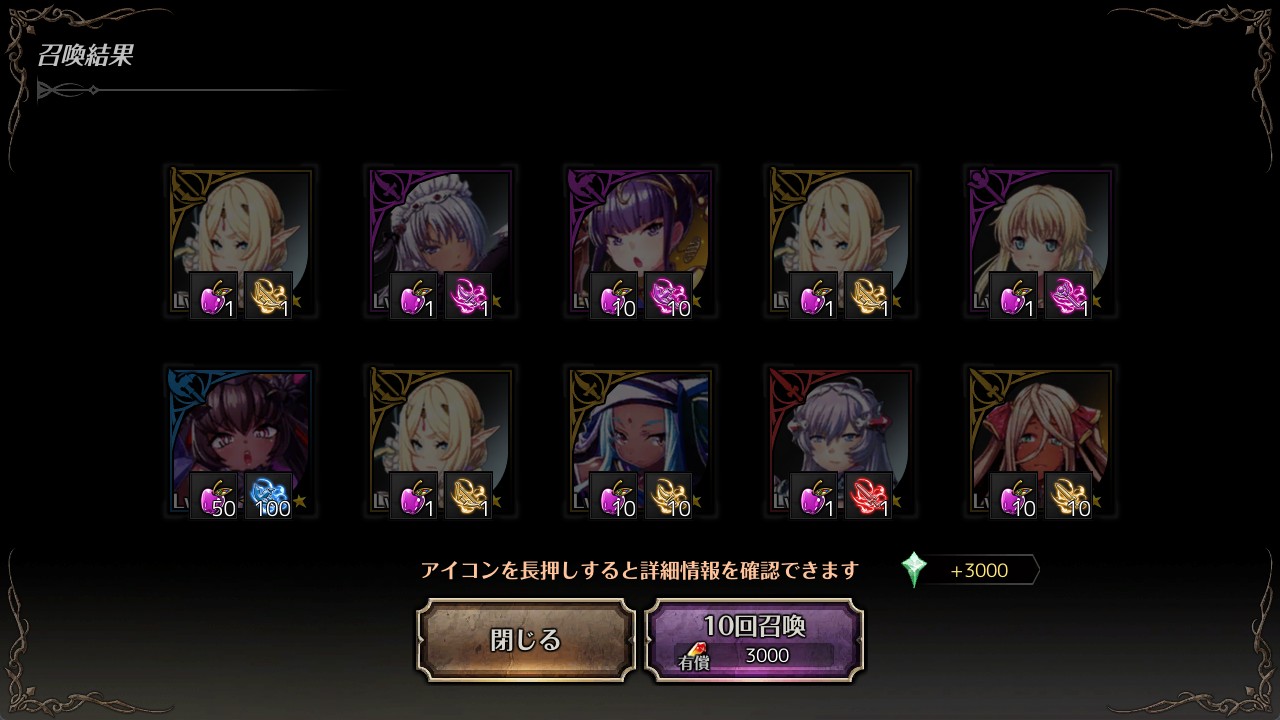Open the purple-haired character with crescent headpiece

pyautogui.click(x=640, y=242)
